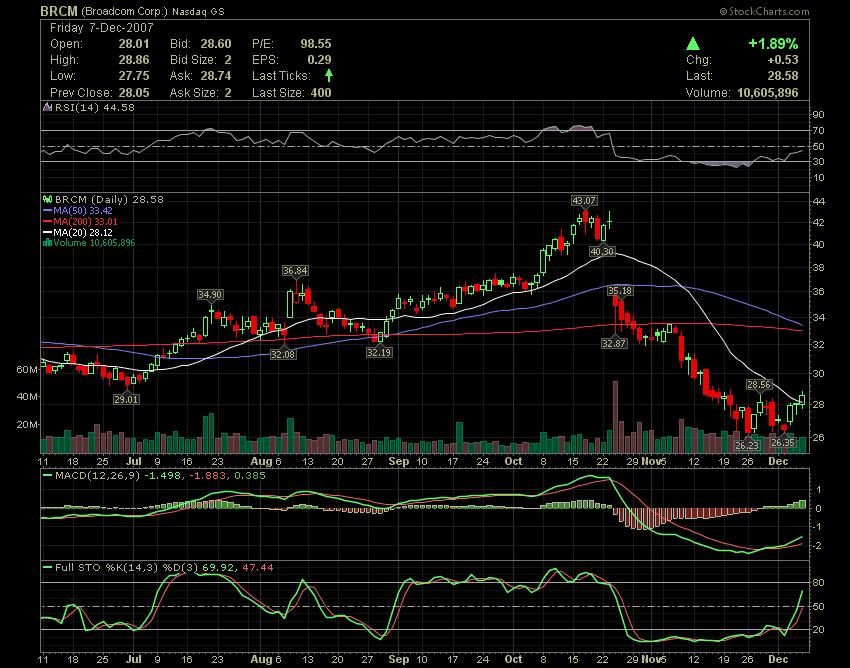Screen dimensions: 850x668
Task: Select the Open value 28.01
Action: [x=134, y=44]
